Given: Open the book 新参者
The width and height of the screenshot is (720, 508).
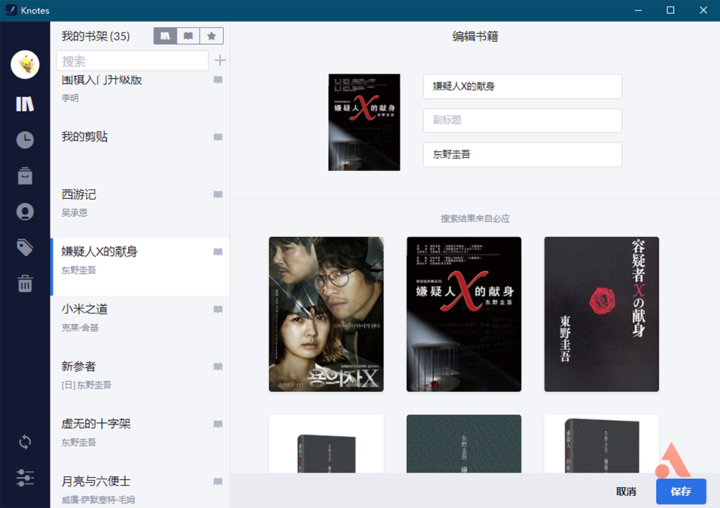Looking at the screenshot, I should (140, 382).
